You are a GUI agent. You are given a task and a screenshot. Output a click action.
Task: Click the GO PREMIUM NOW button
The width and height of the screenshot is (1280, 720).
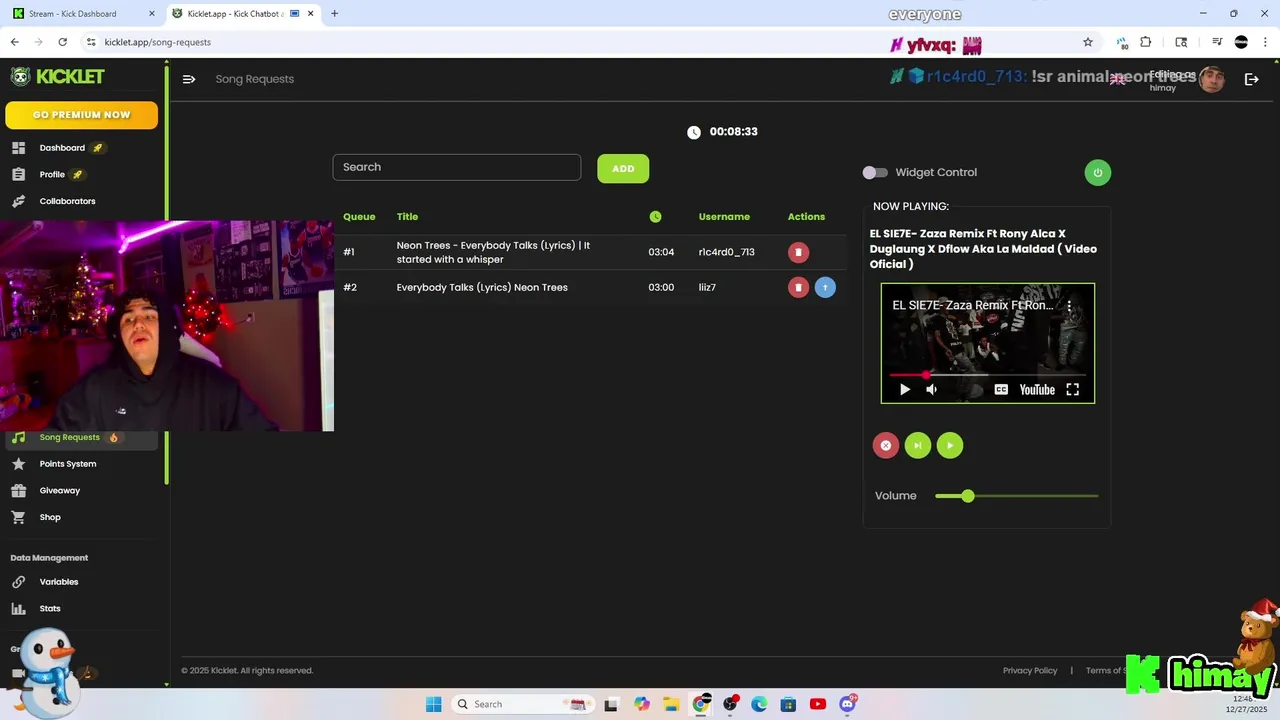(81, 115)
